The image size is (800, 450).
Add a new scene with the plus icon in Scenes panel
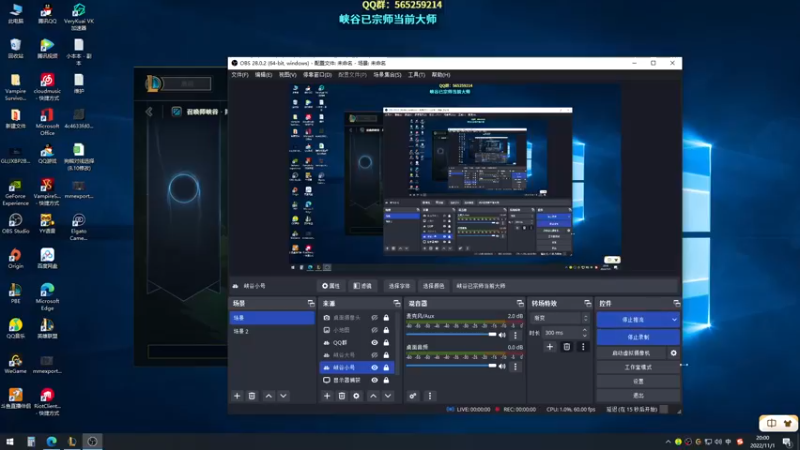point(237,396)
